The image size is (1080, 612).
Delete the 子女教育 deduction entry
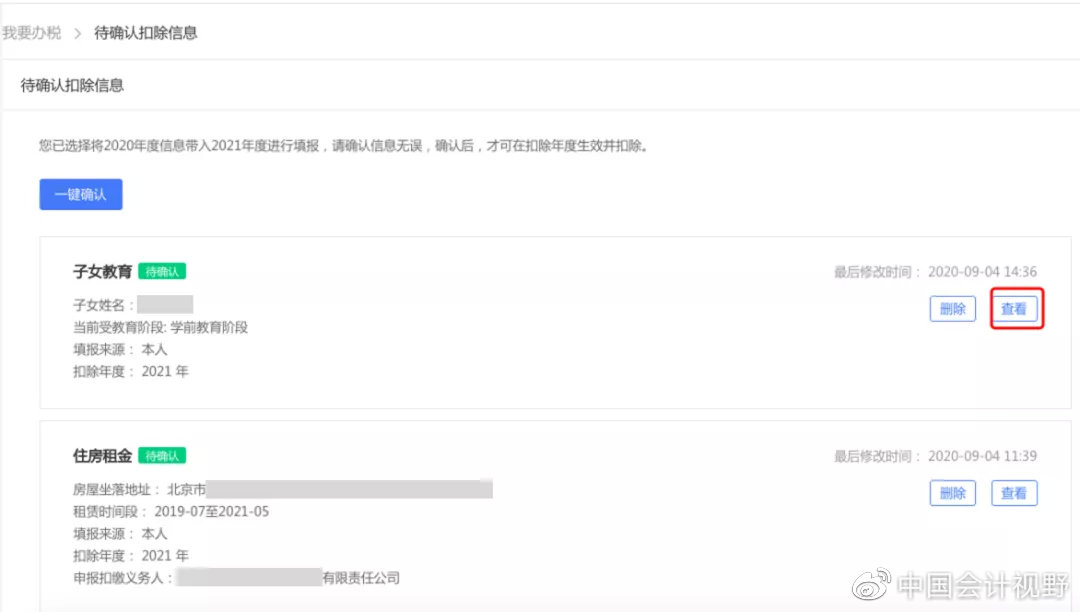[953, 308]
